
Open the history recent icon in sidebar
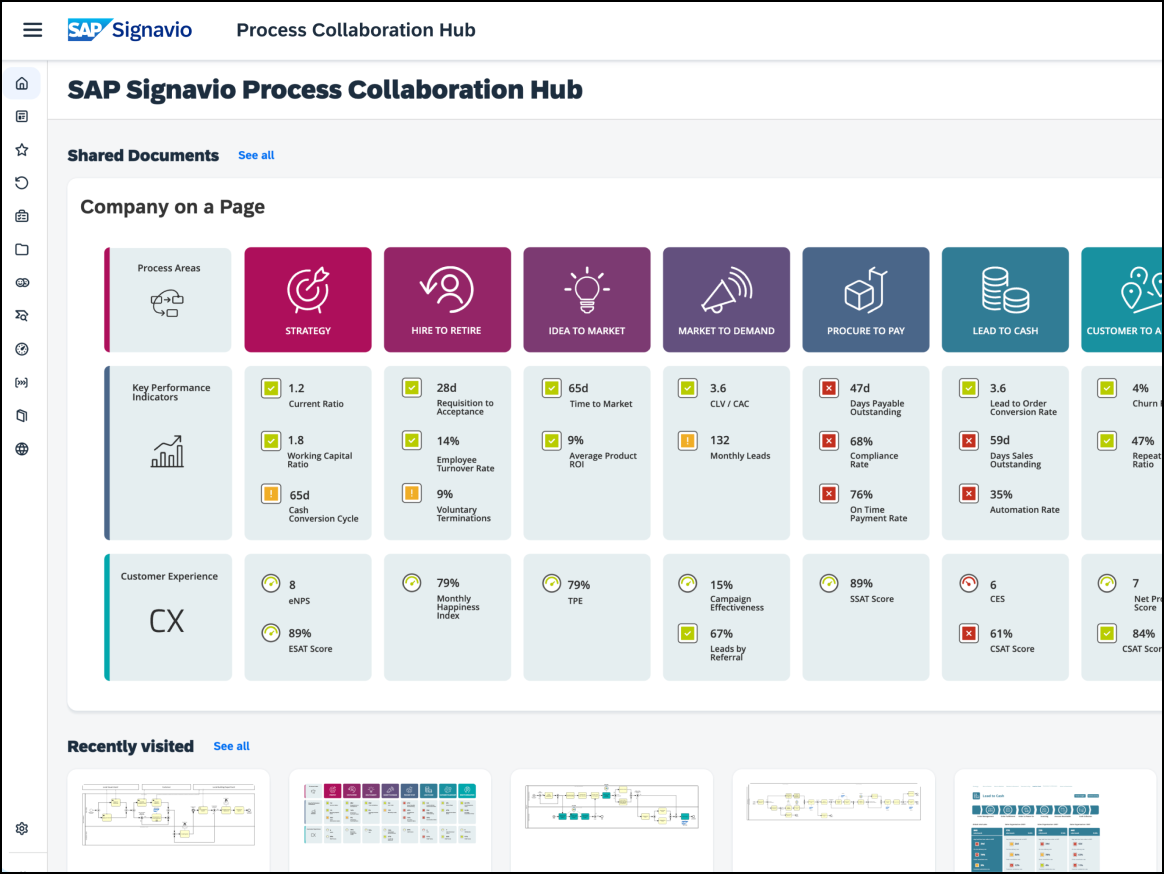click(x=22, y=183)
